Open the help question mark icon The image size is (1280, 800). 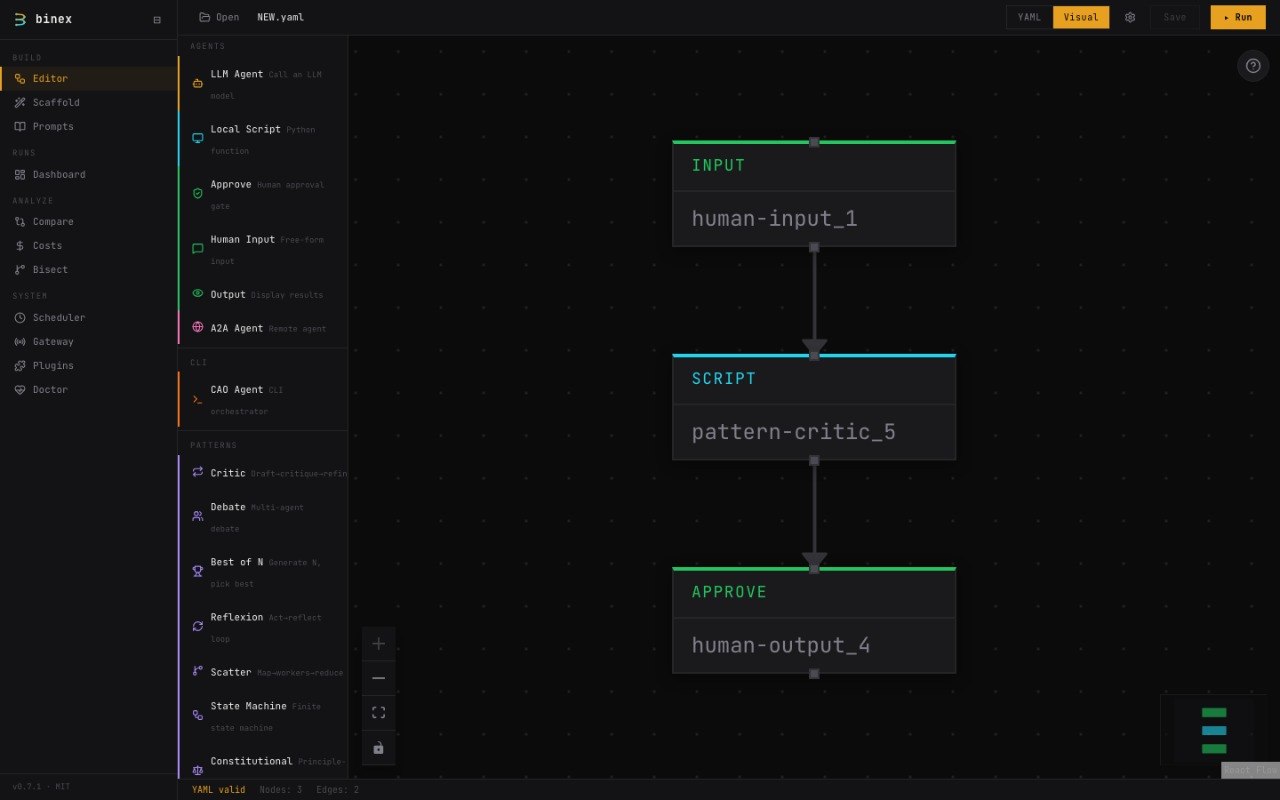[x=1253, y=66]
